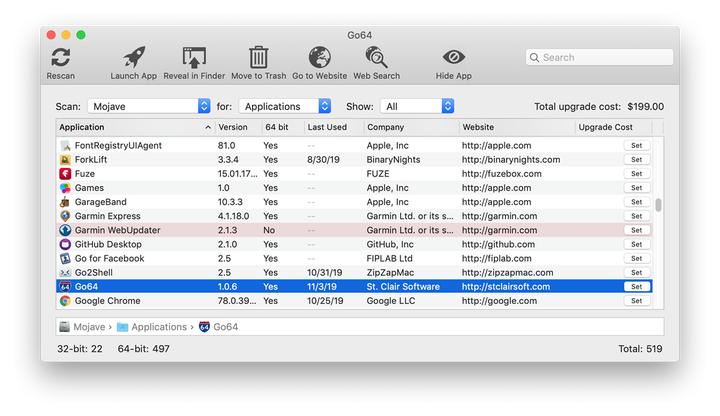Click Set button for Go2Shell
Screen dimensions: 720x416
point(636,273)
